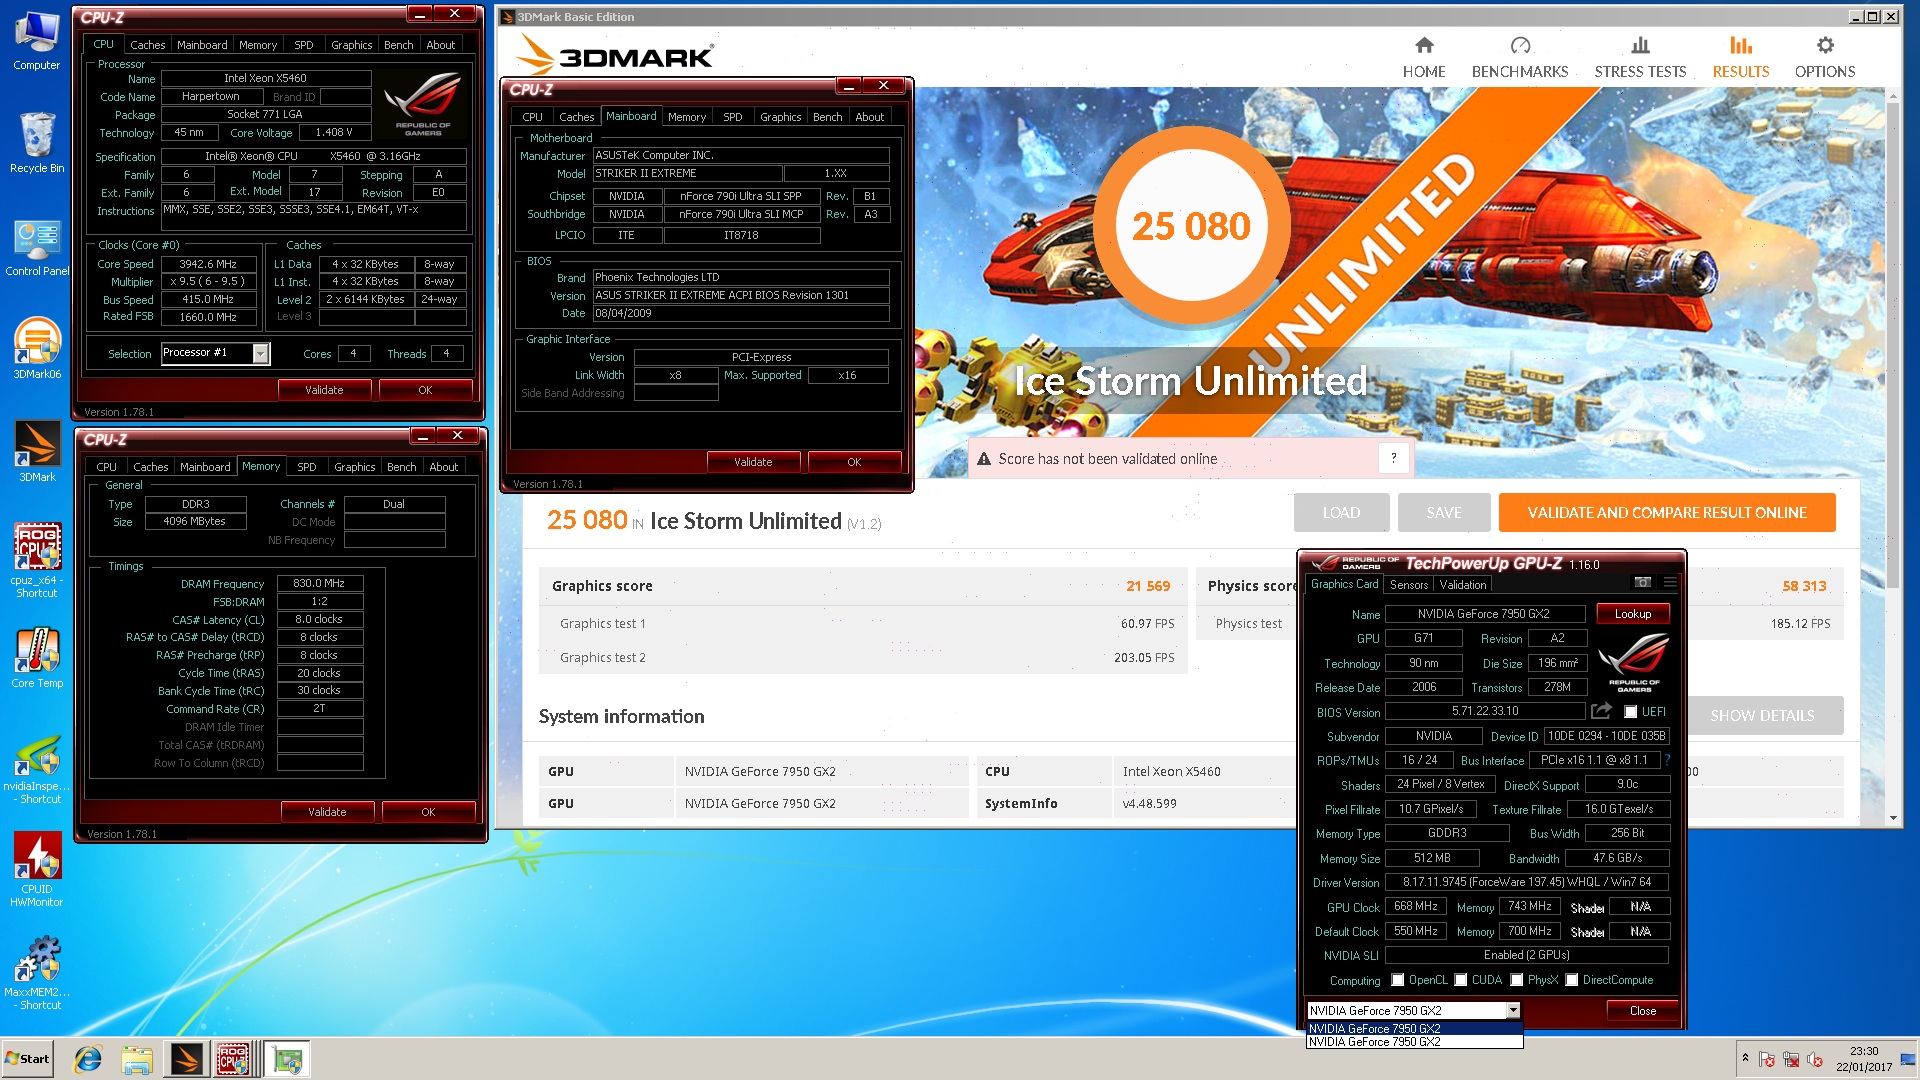Switch to the 3DMark taskbar button

186,1059
